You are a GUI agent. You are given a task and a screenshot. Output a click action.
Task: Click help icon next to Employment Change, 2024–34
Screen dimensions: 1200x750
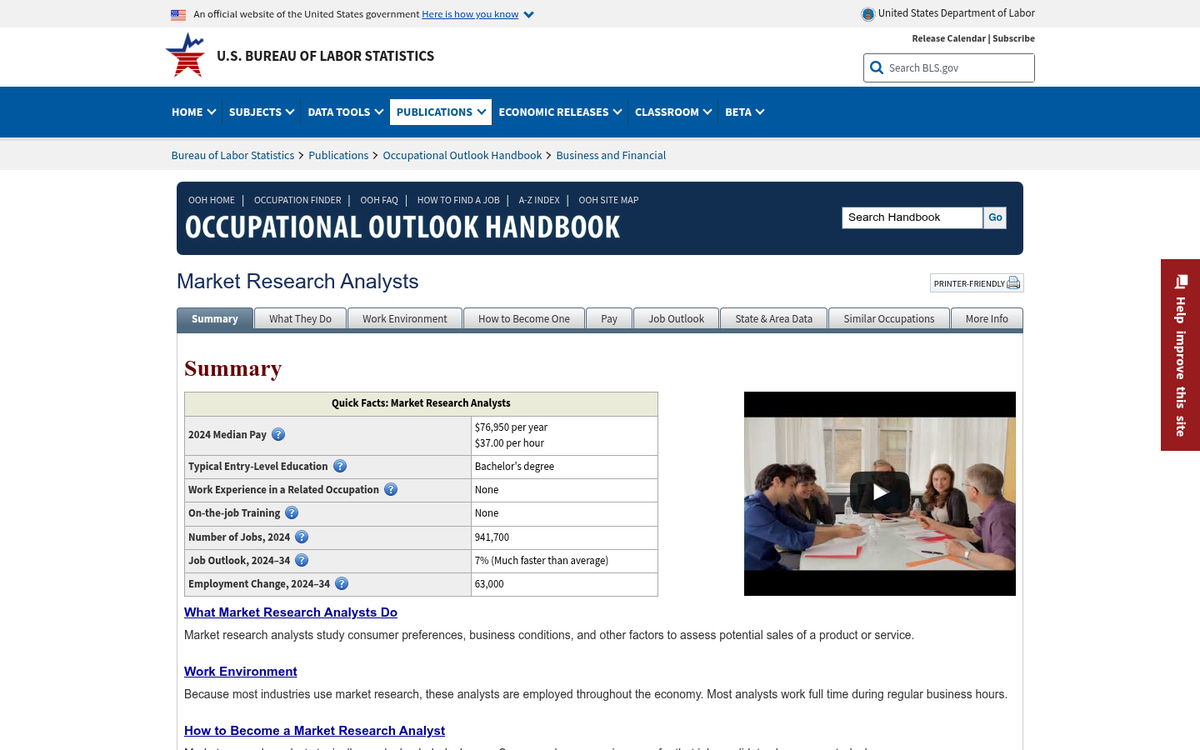[x=341, y=584]
